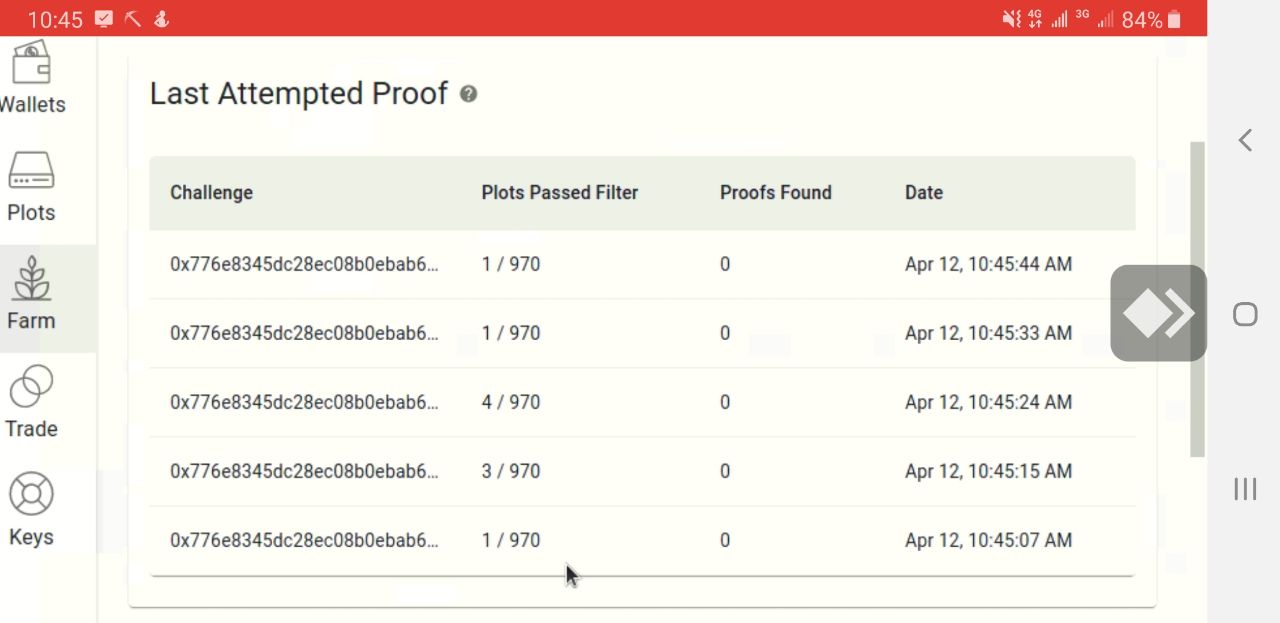Click the 3 / 970 plots entry

click(511, 471)
